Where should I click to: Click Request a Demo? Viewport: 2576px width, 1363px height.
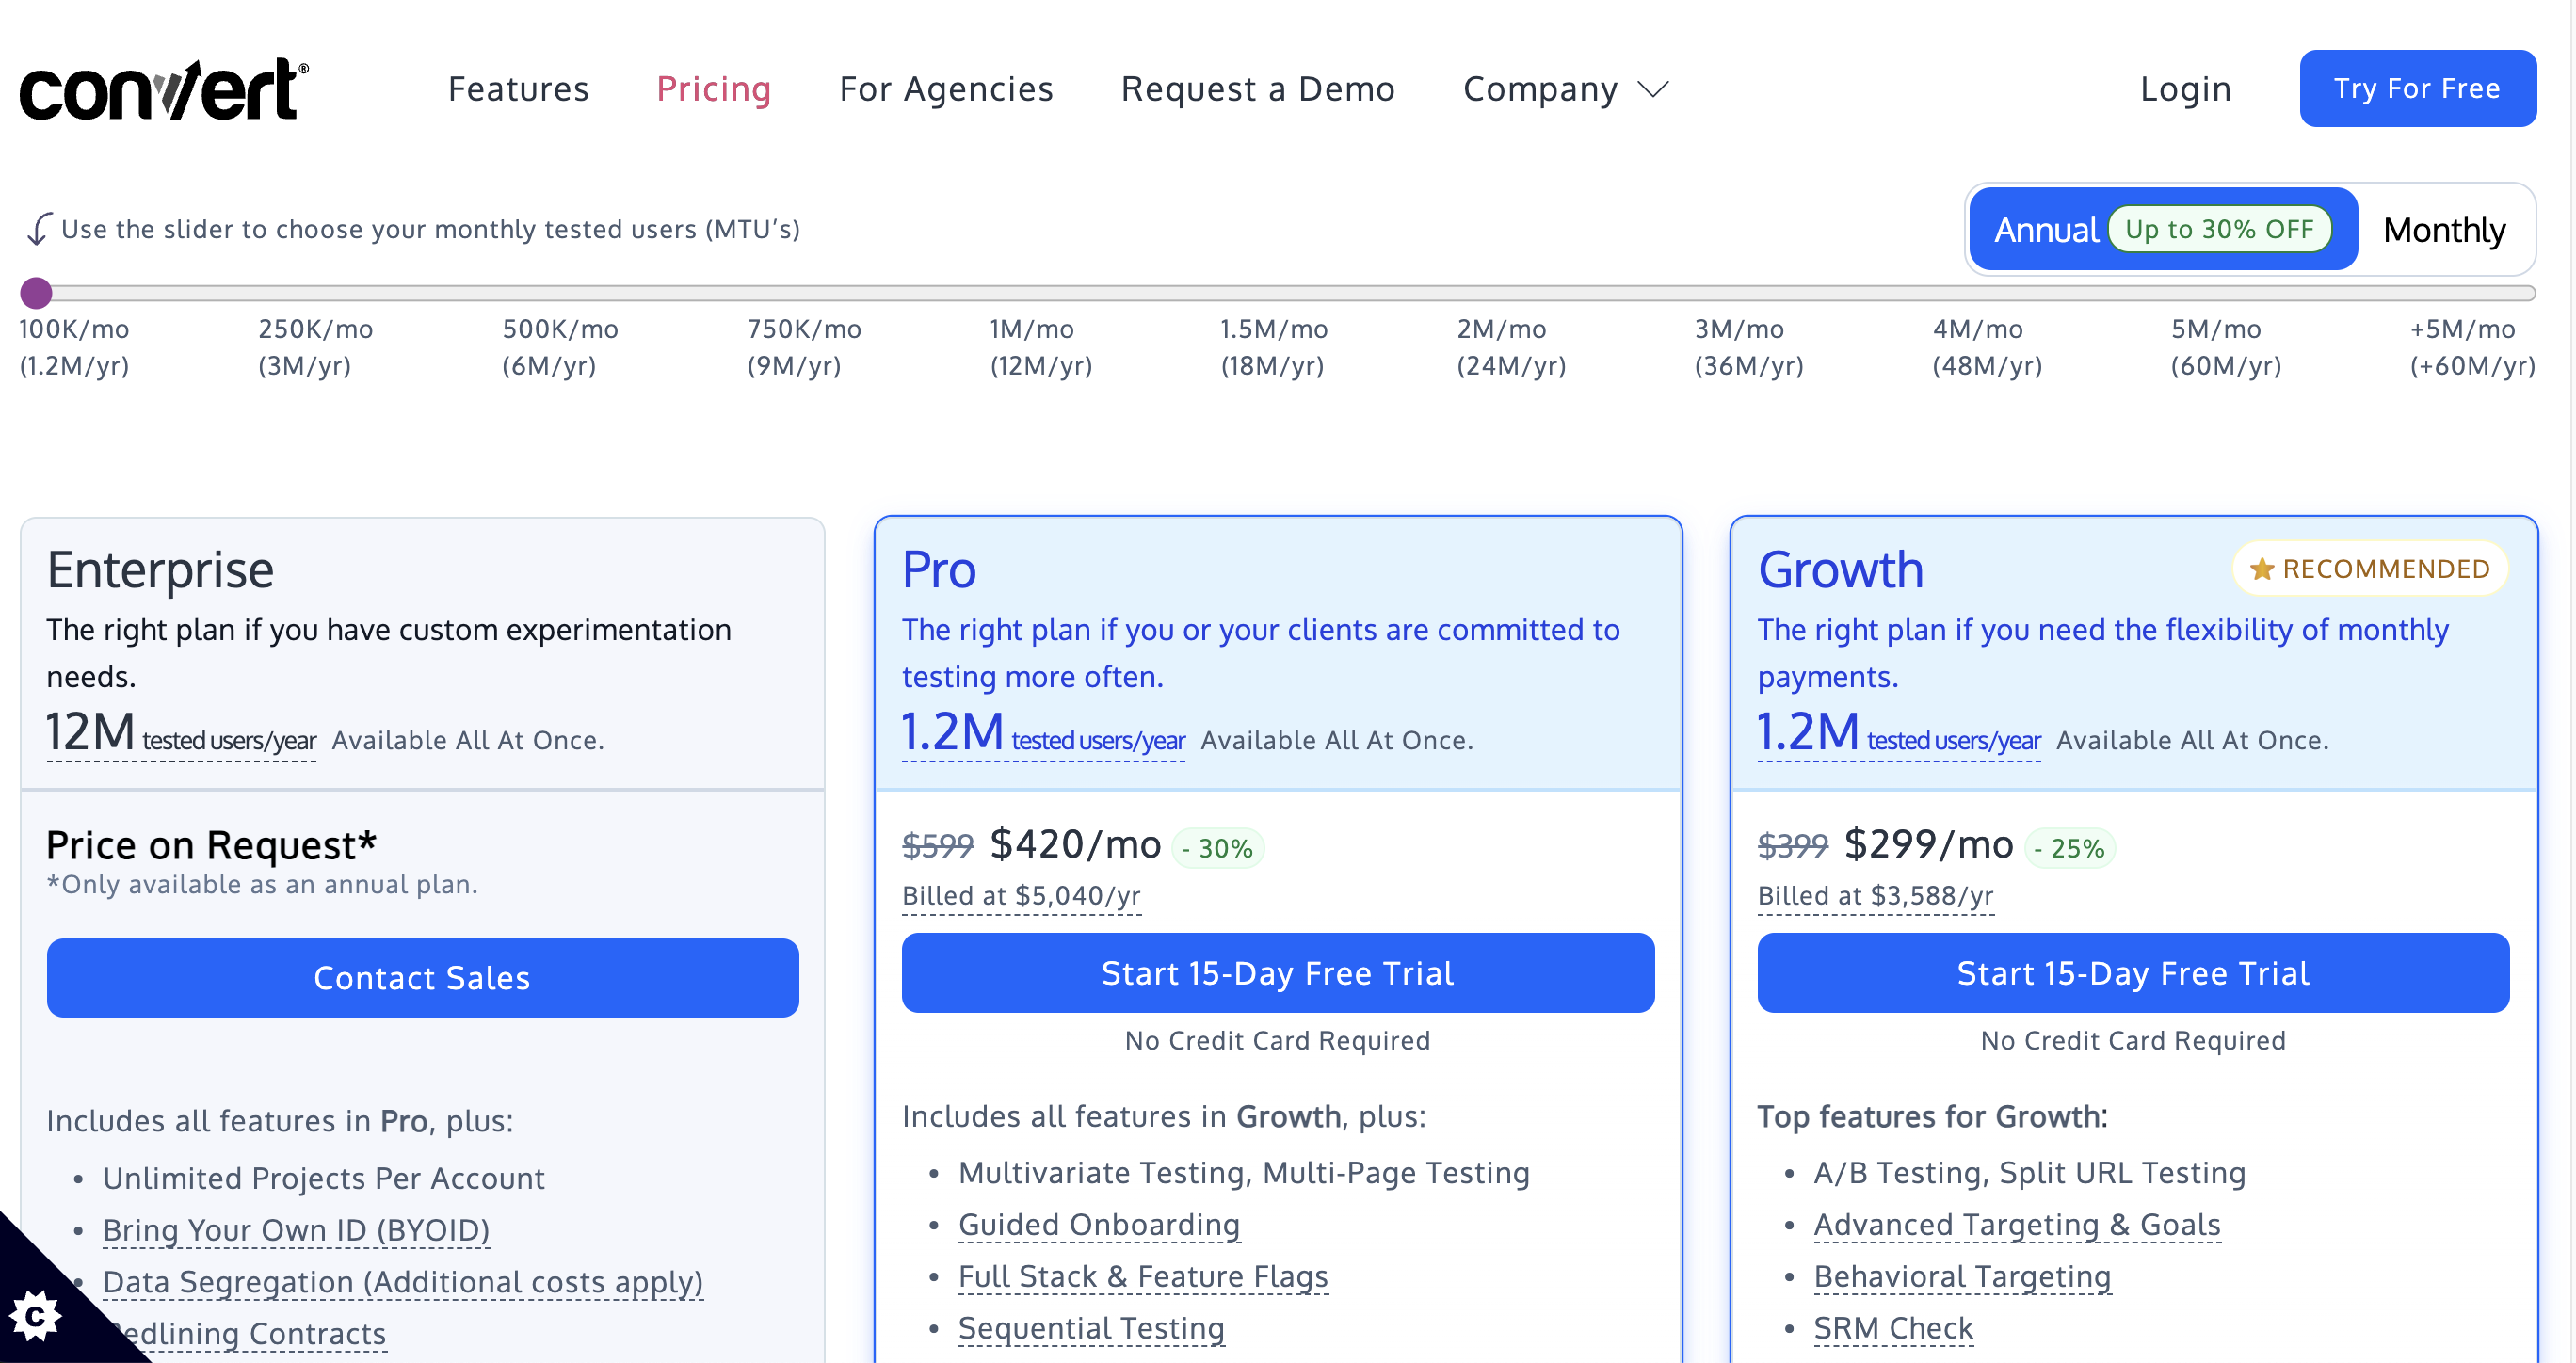[1258, 89]
